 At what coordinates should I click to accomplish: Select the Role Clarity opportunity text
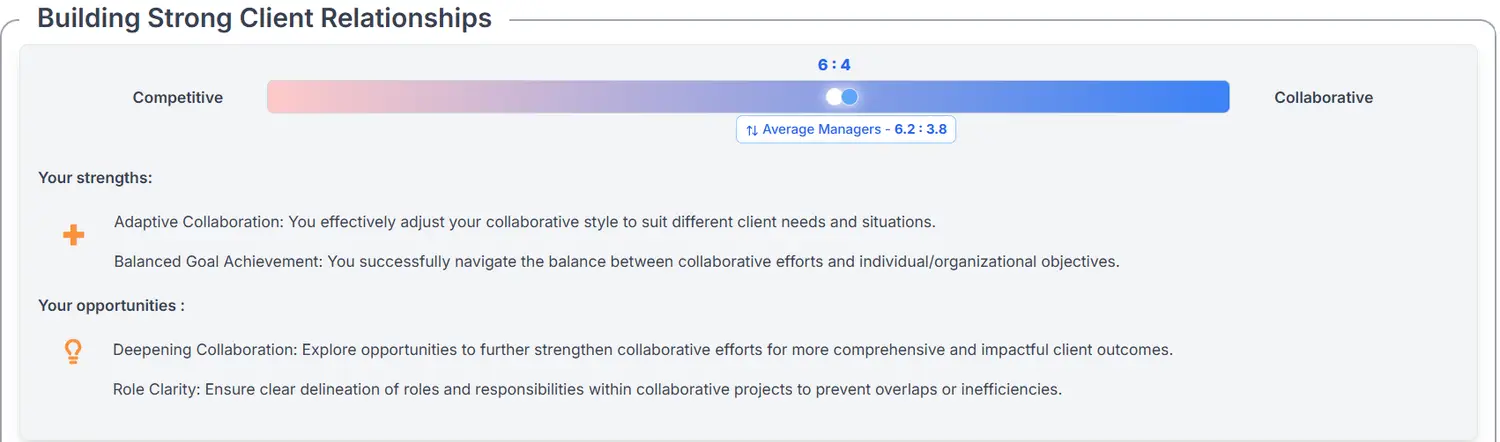(x=587, y=389)
